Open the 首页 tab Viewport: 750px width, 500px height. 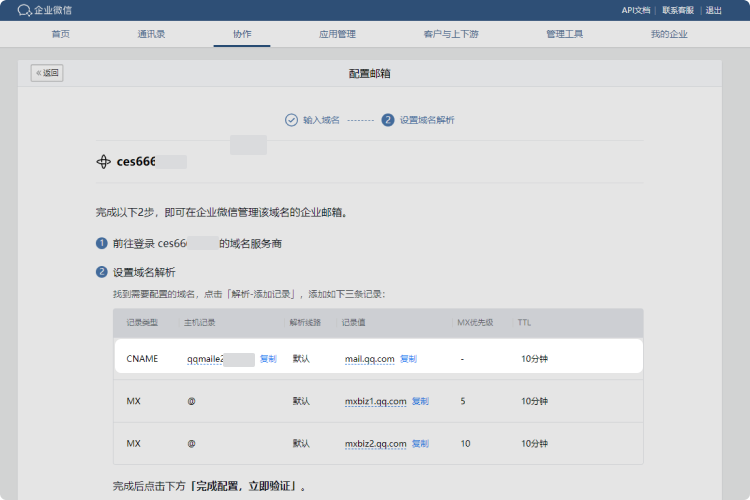(x=61, y=34)
